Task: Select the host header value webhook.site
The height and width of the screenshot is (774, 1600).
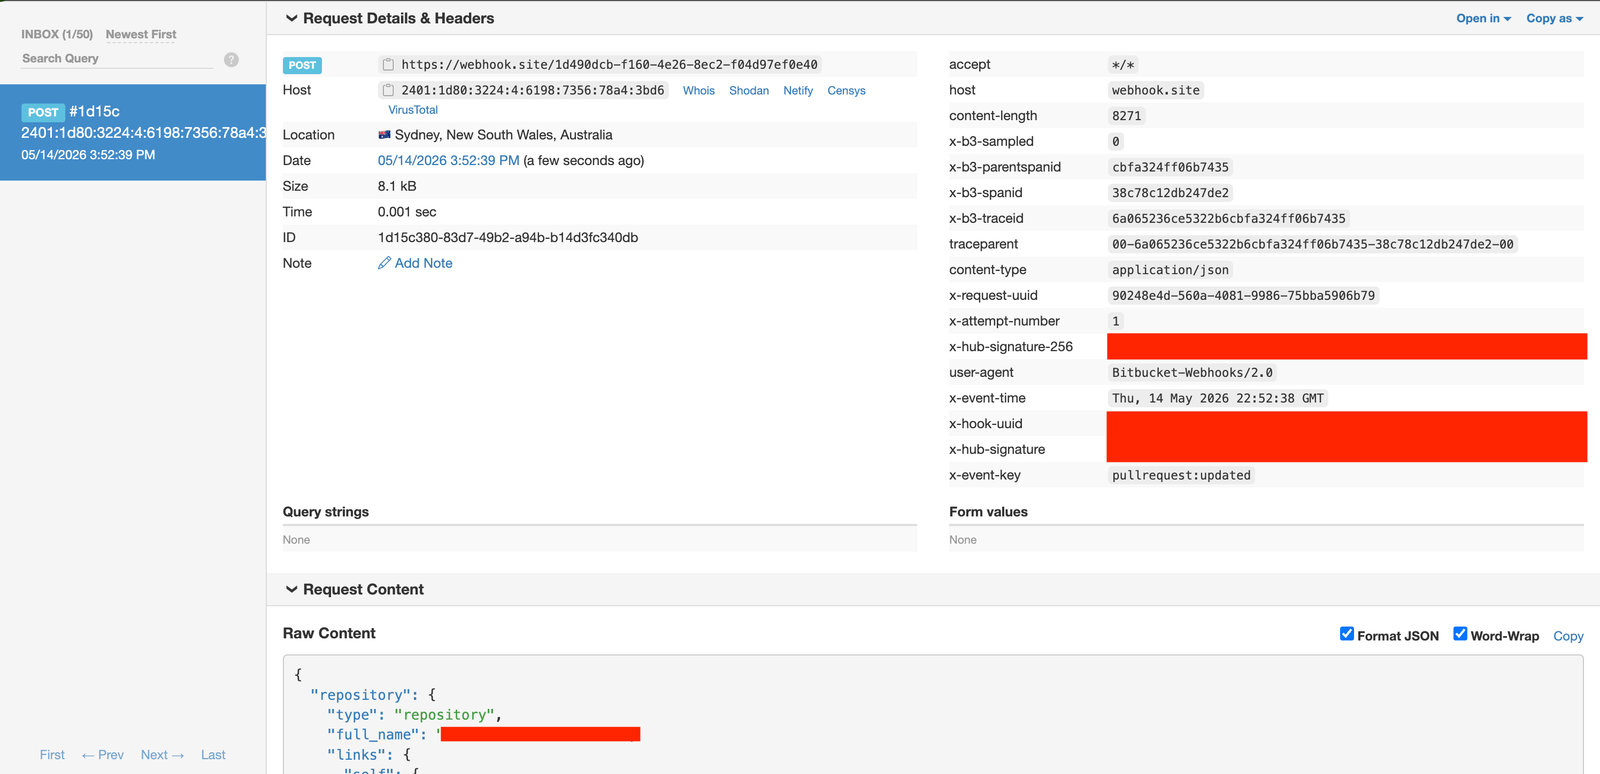Action: 1156,90
